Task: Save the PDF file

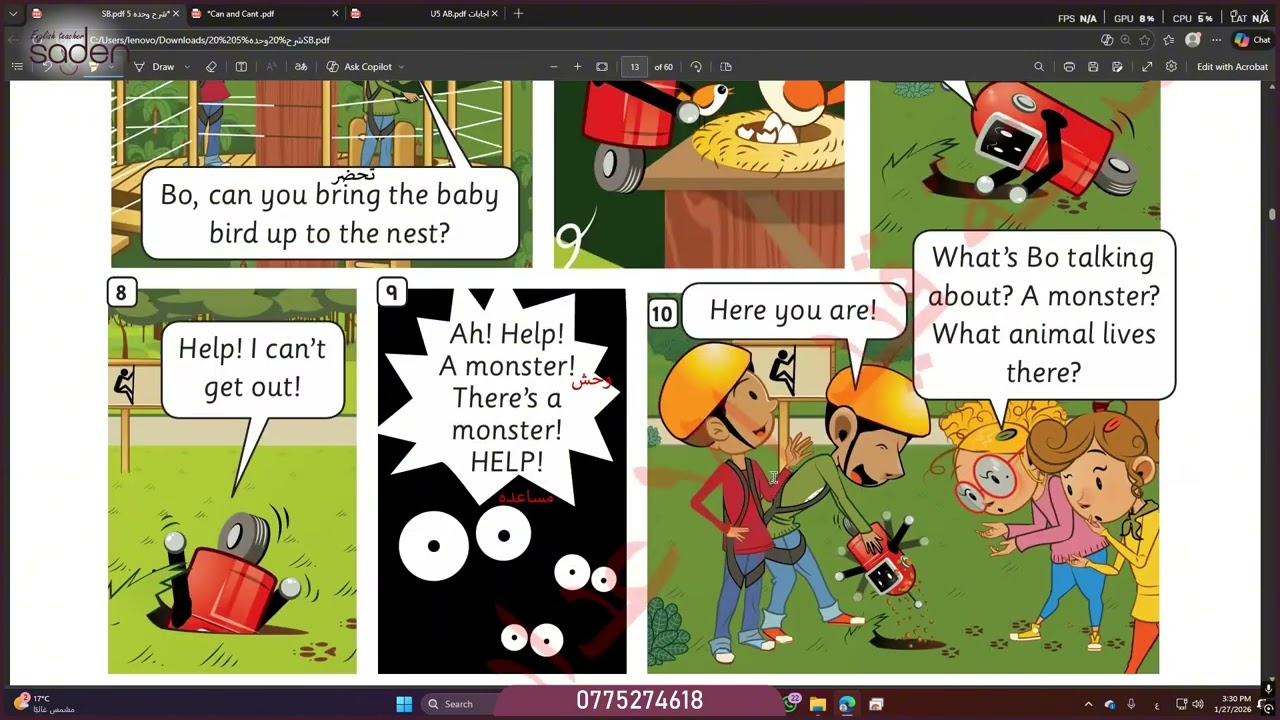Action: (x=1093, y=67)
